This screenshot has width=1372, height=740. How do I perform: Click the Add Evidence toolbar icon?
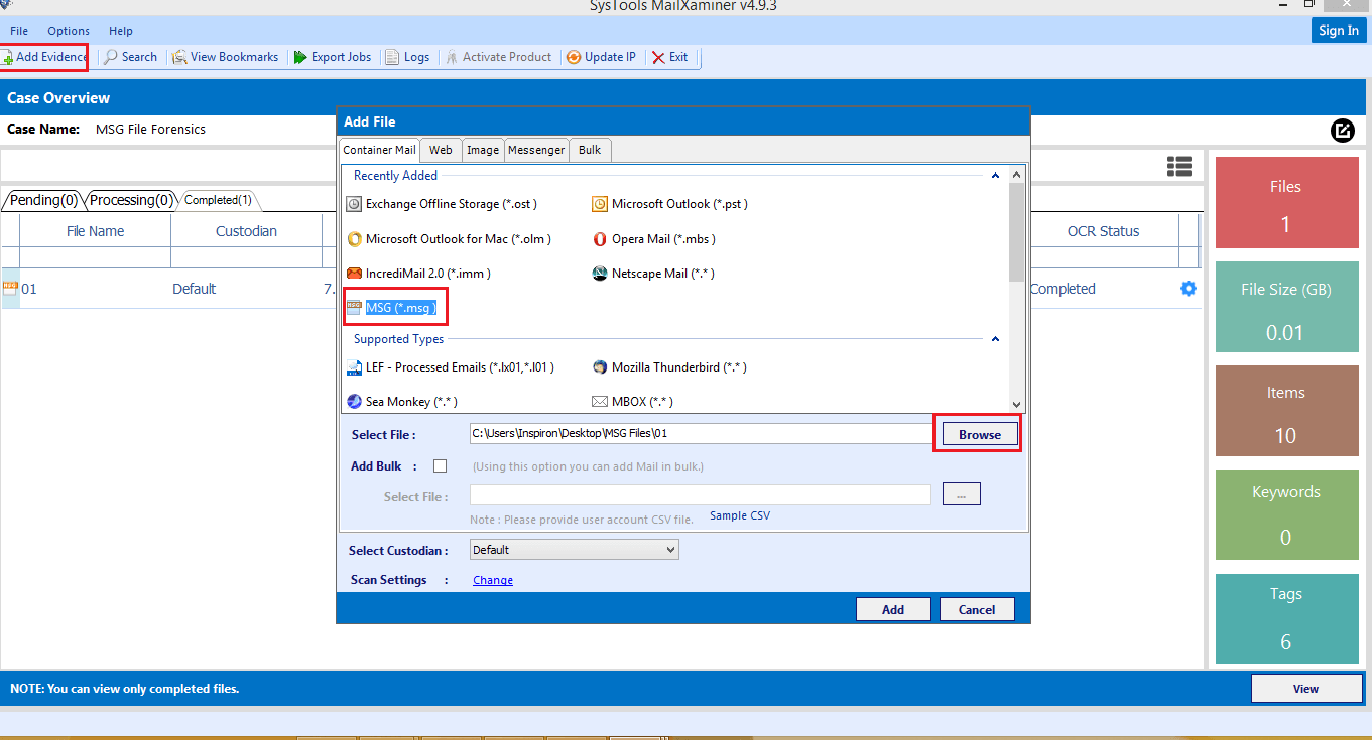pos(8,58)
